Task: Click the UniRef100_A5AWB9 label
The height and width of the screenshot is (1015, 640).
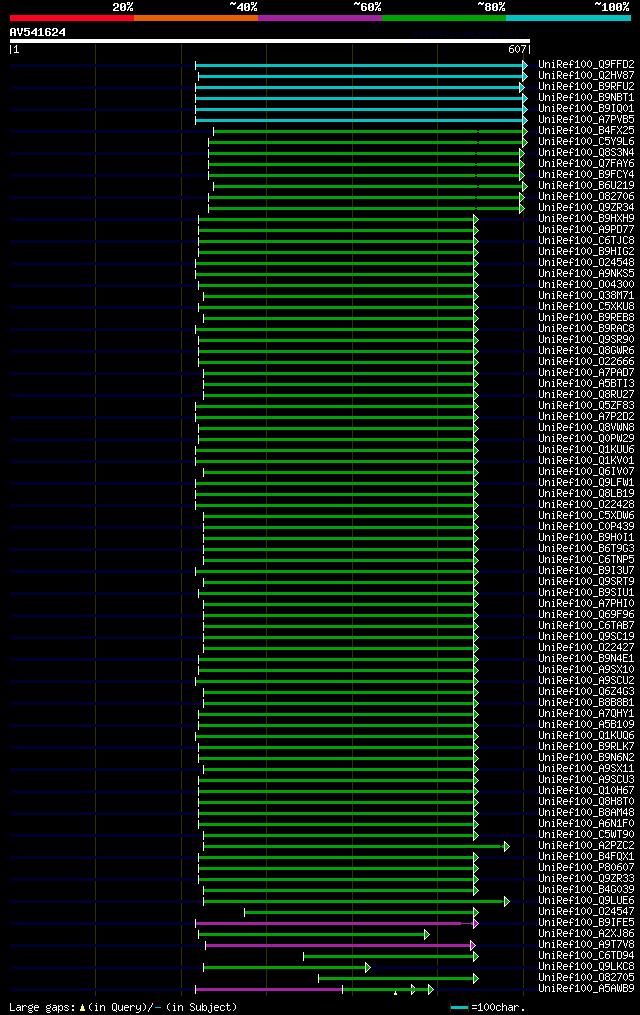Action: (x=586, y=988)
